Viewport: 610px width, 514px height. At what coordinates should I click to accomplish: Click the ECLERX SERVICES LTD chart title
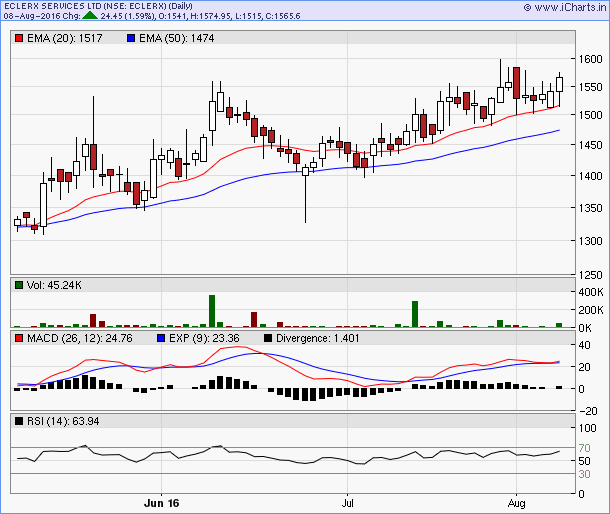[98, 6]
